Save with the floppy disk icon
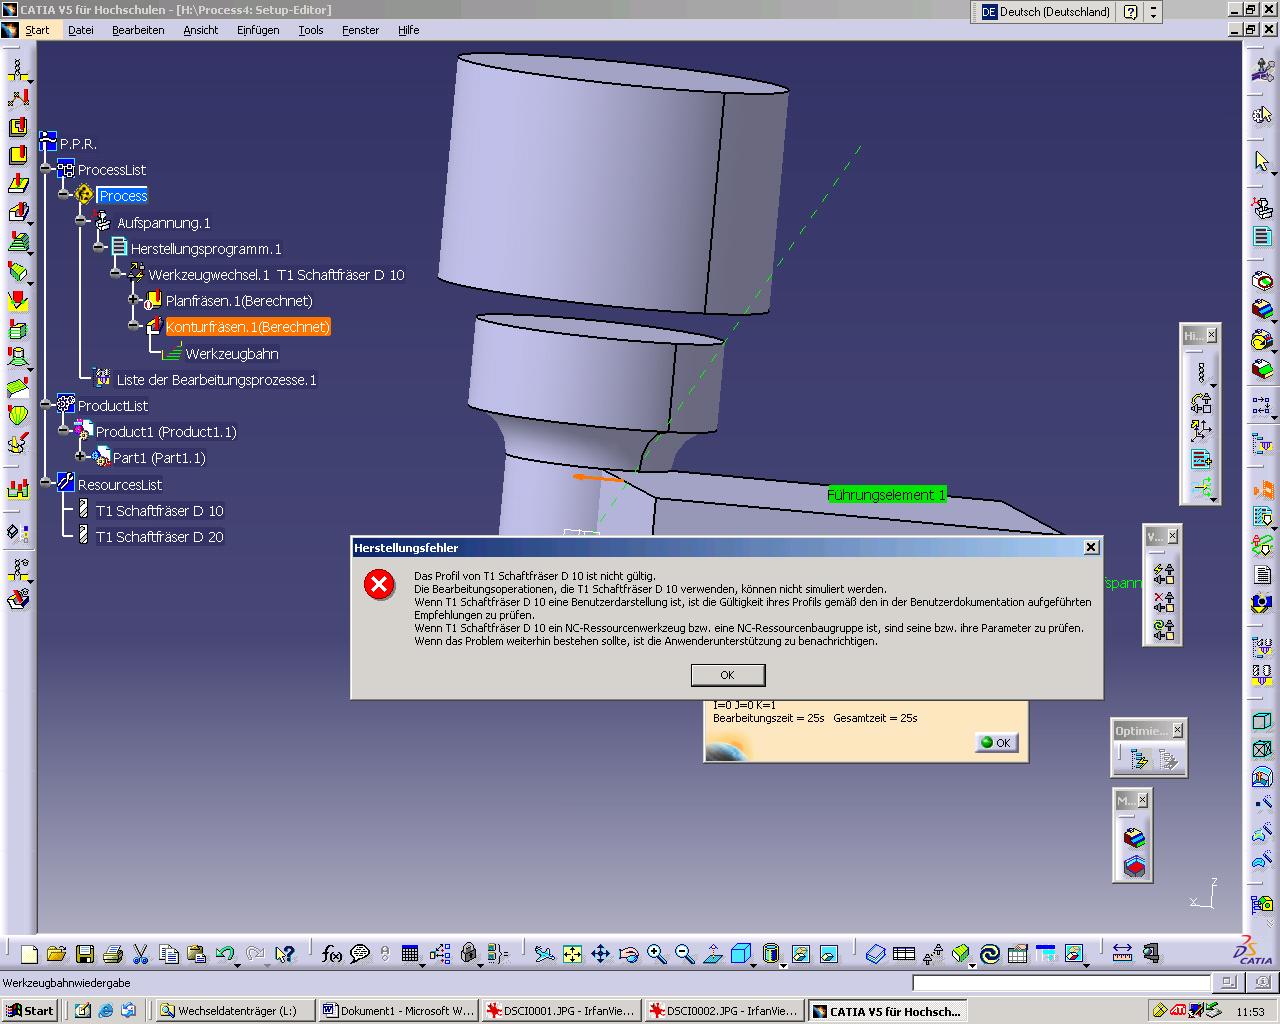1280x1024 pixels. 85,954
